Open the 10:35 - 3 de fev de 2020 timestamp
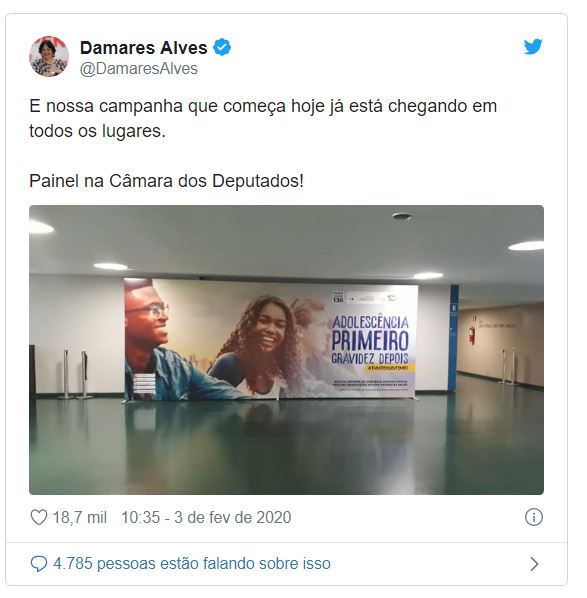This screenshot has width=587, height=598. point(206,518)
